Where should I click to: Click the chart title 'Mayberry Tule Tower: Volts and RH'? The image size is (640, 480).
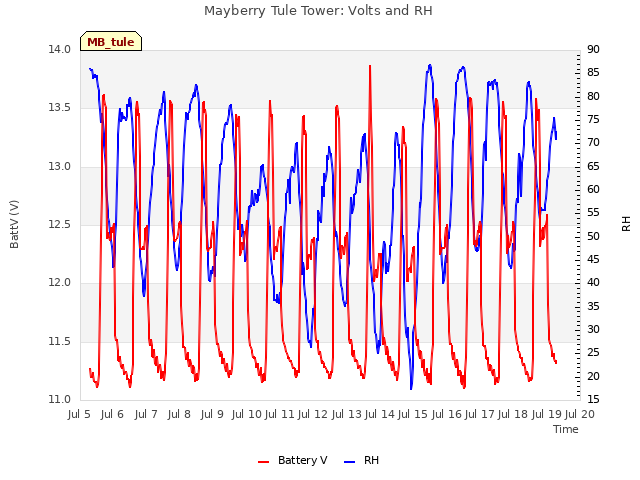[x=318, y=10]
